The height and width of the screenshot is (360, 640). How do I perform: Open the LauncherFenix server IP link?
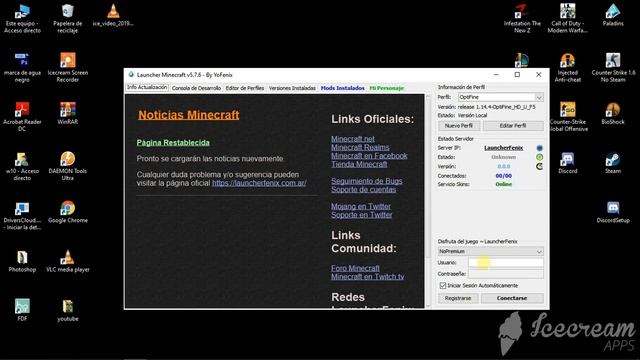(x=504, y=148)
